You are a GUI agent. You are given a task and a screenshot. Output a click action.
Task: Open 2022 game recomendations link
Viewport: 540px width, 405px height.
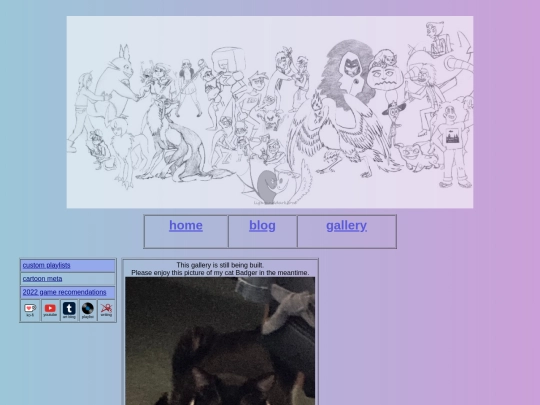(x=64, y=292)
